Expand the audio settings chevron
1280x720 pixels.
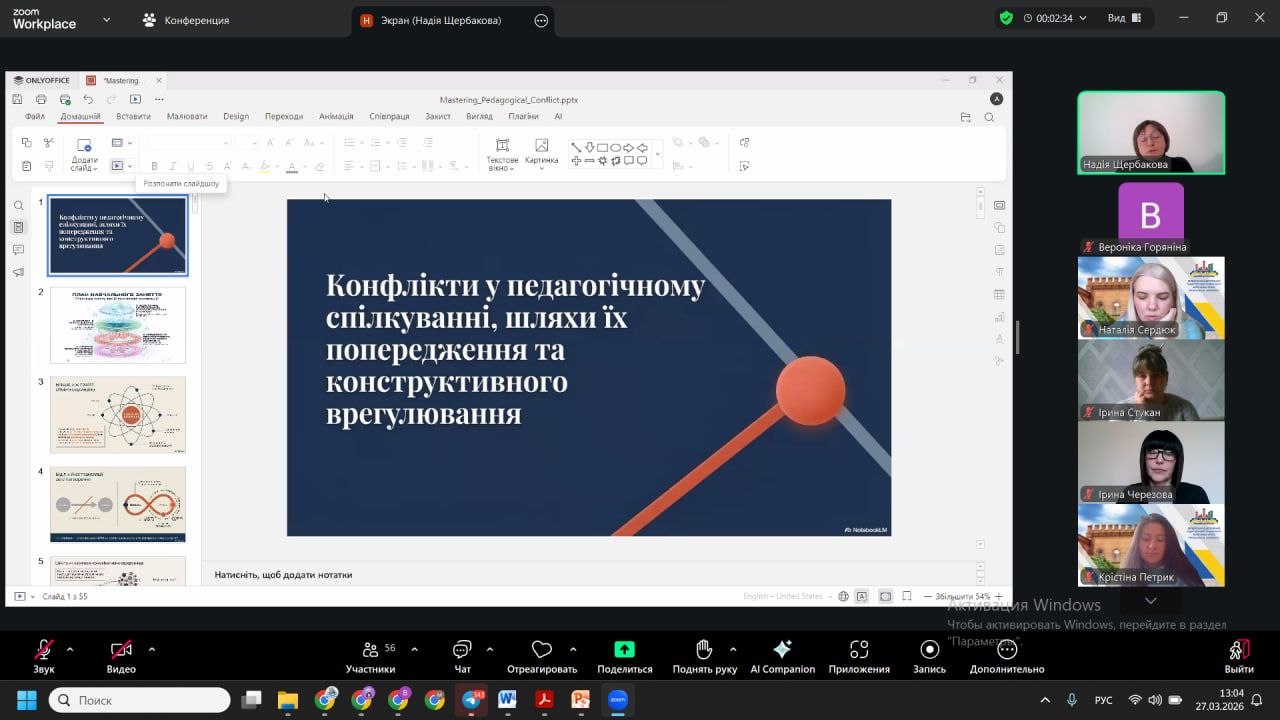70,649
